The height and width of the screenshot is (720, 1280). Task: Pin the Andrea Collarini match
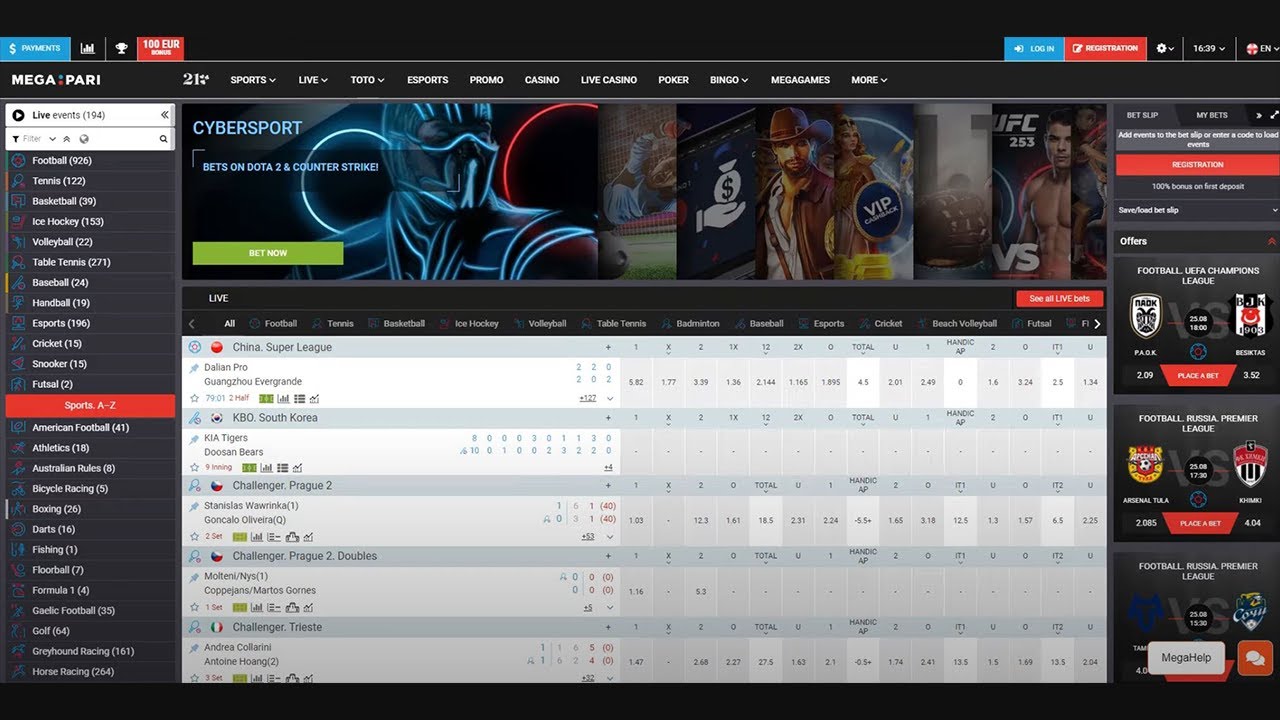click(x=195, y=648)
